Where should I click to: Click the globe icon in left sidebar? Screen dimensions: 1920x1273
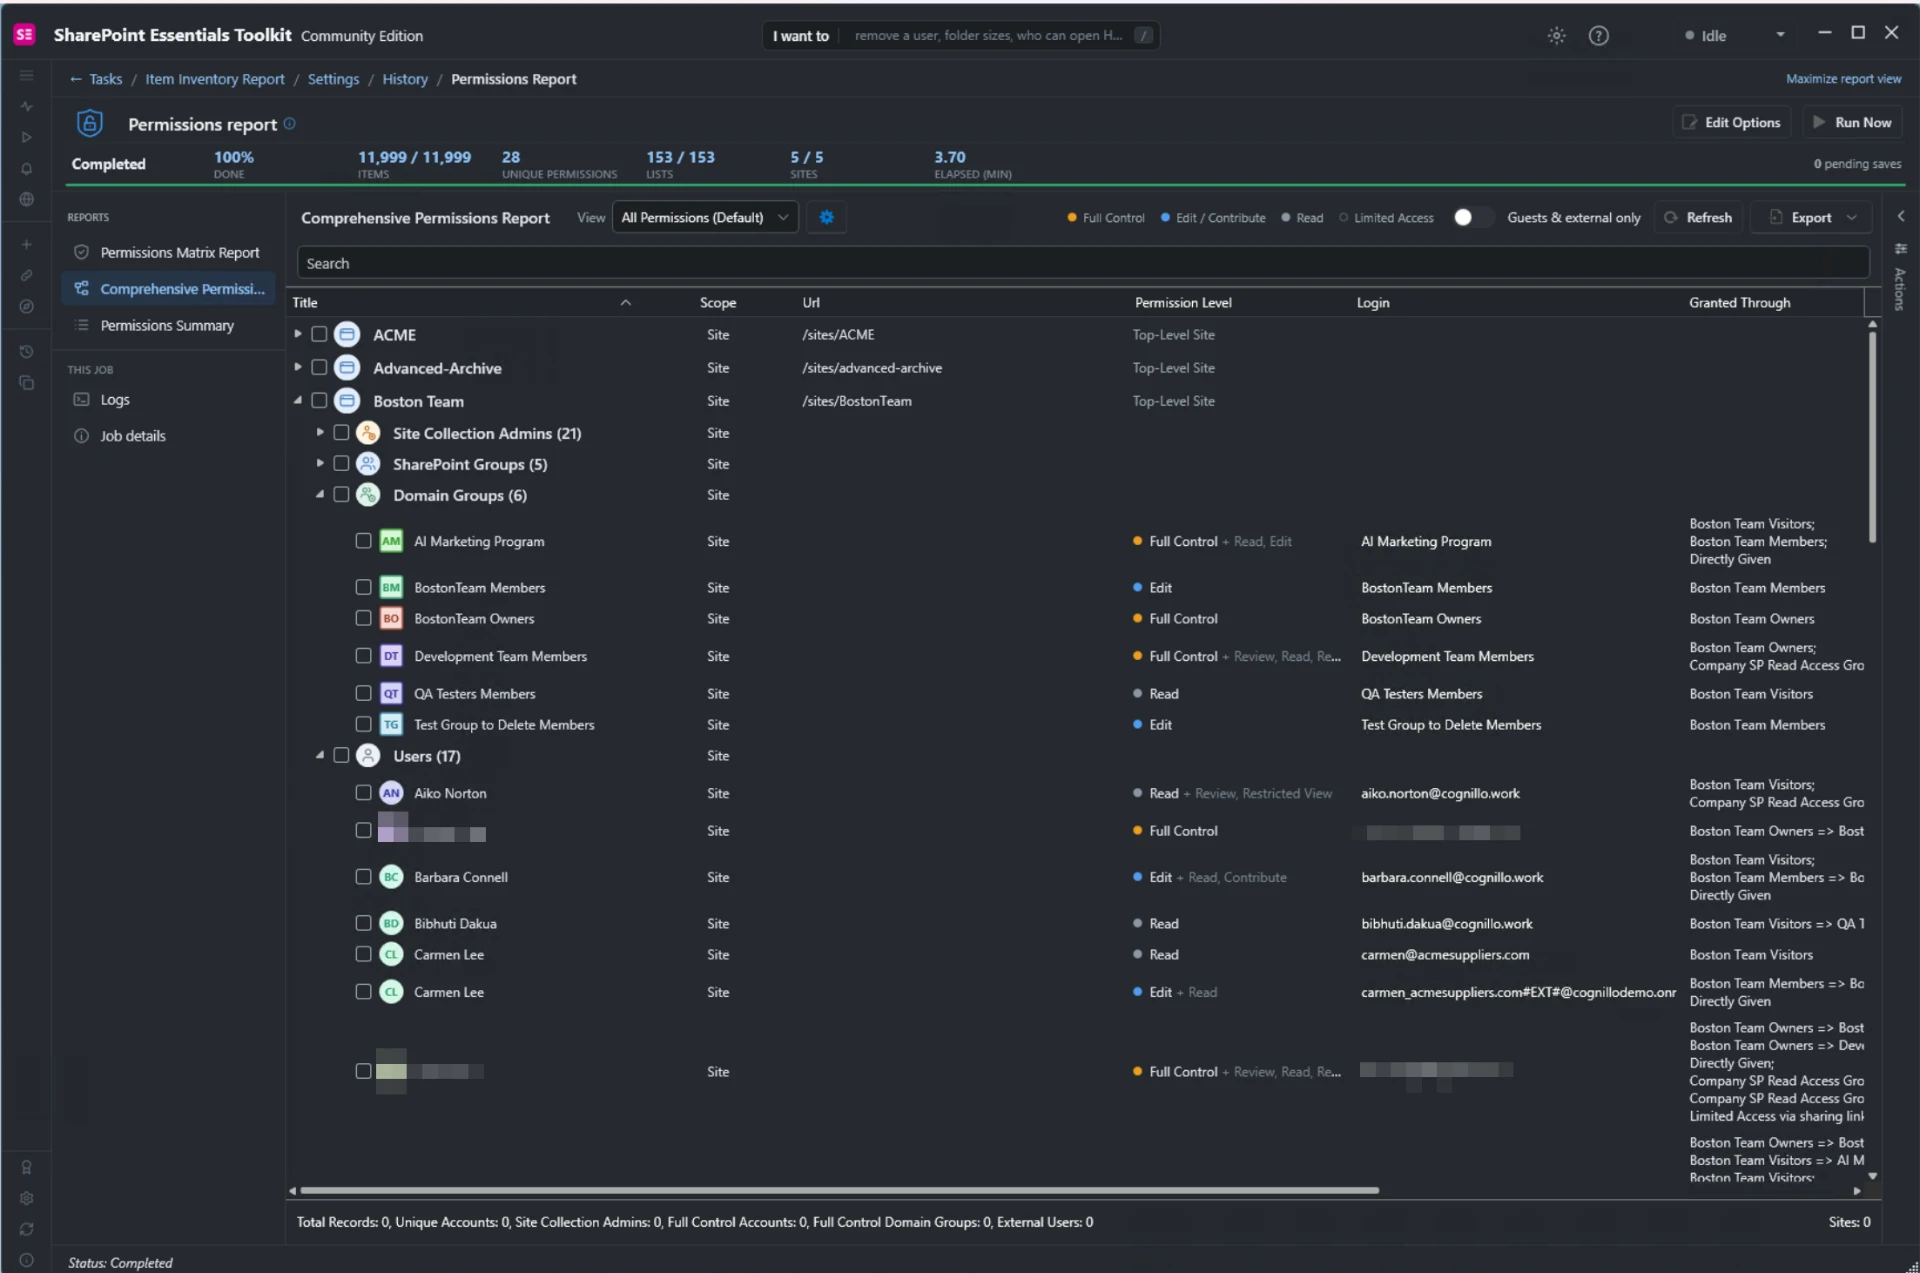(27, 199)
